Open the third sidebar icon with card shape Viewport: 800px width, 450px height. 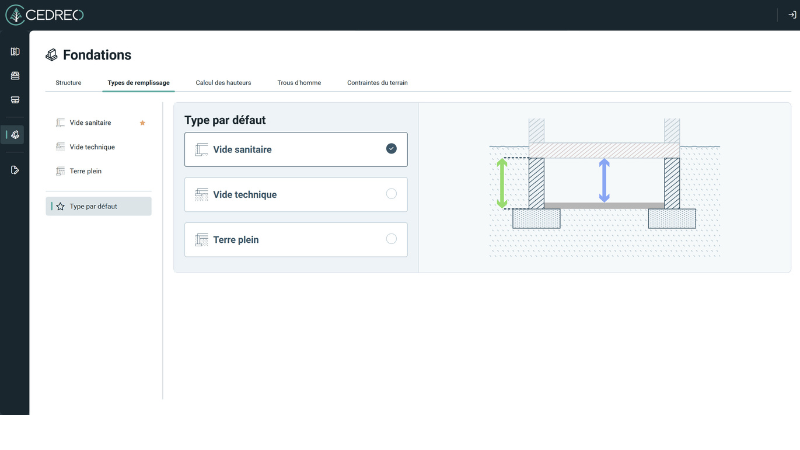click(x=15, y=99)
